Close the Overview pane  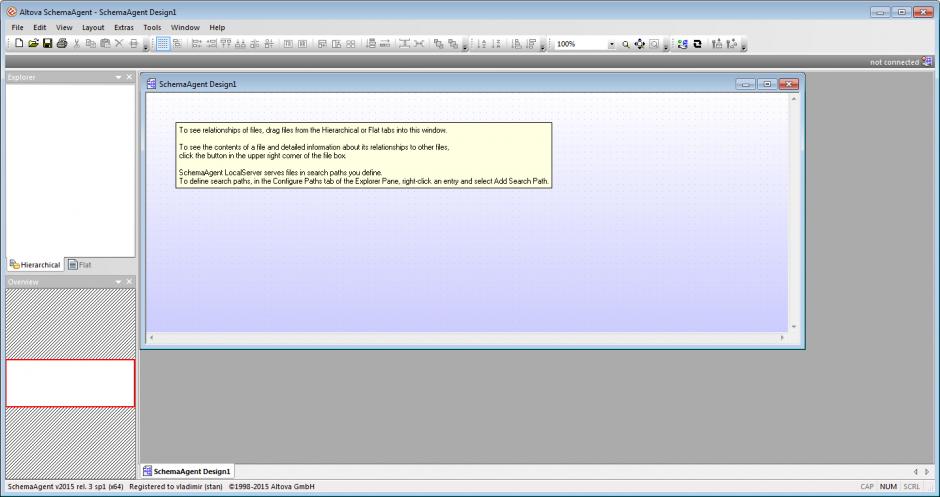[x=129, y=282]
